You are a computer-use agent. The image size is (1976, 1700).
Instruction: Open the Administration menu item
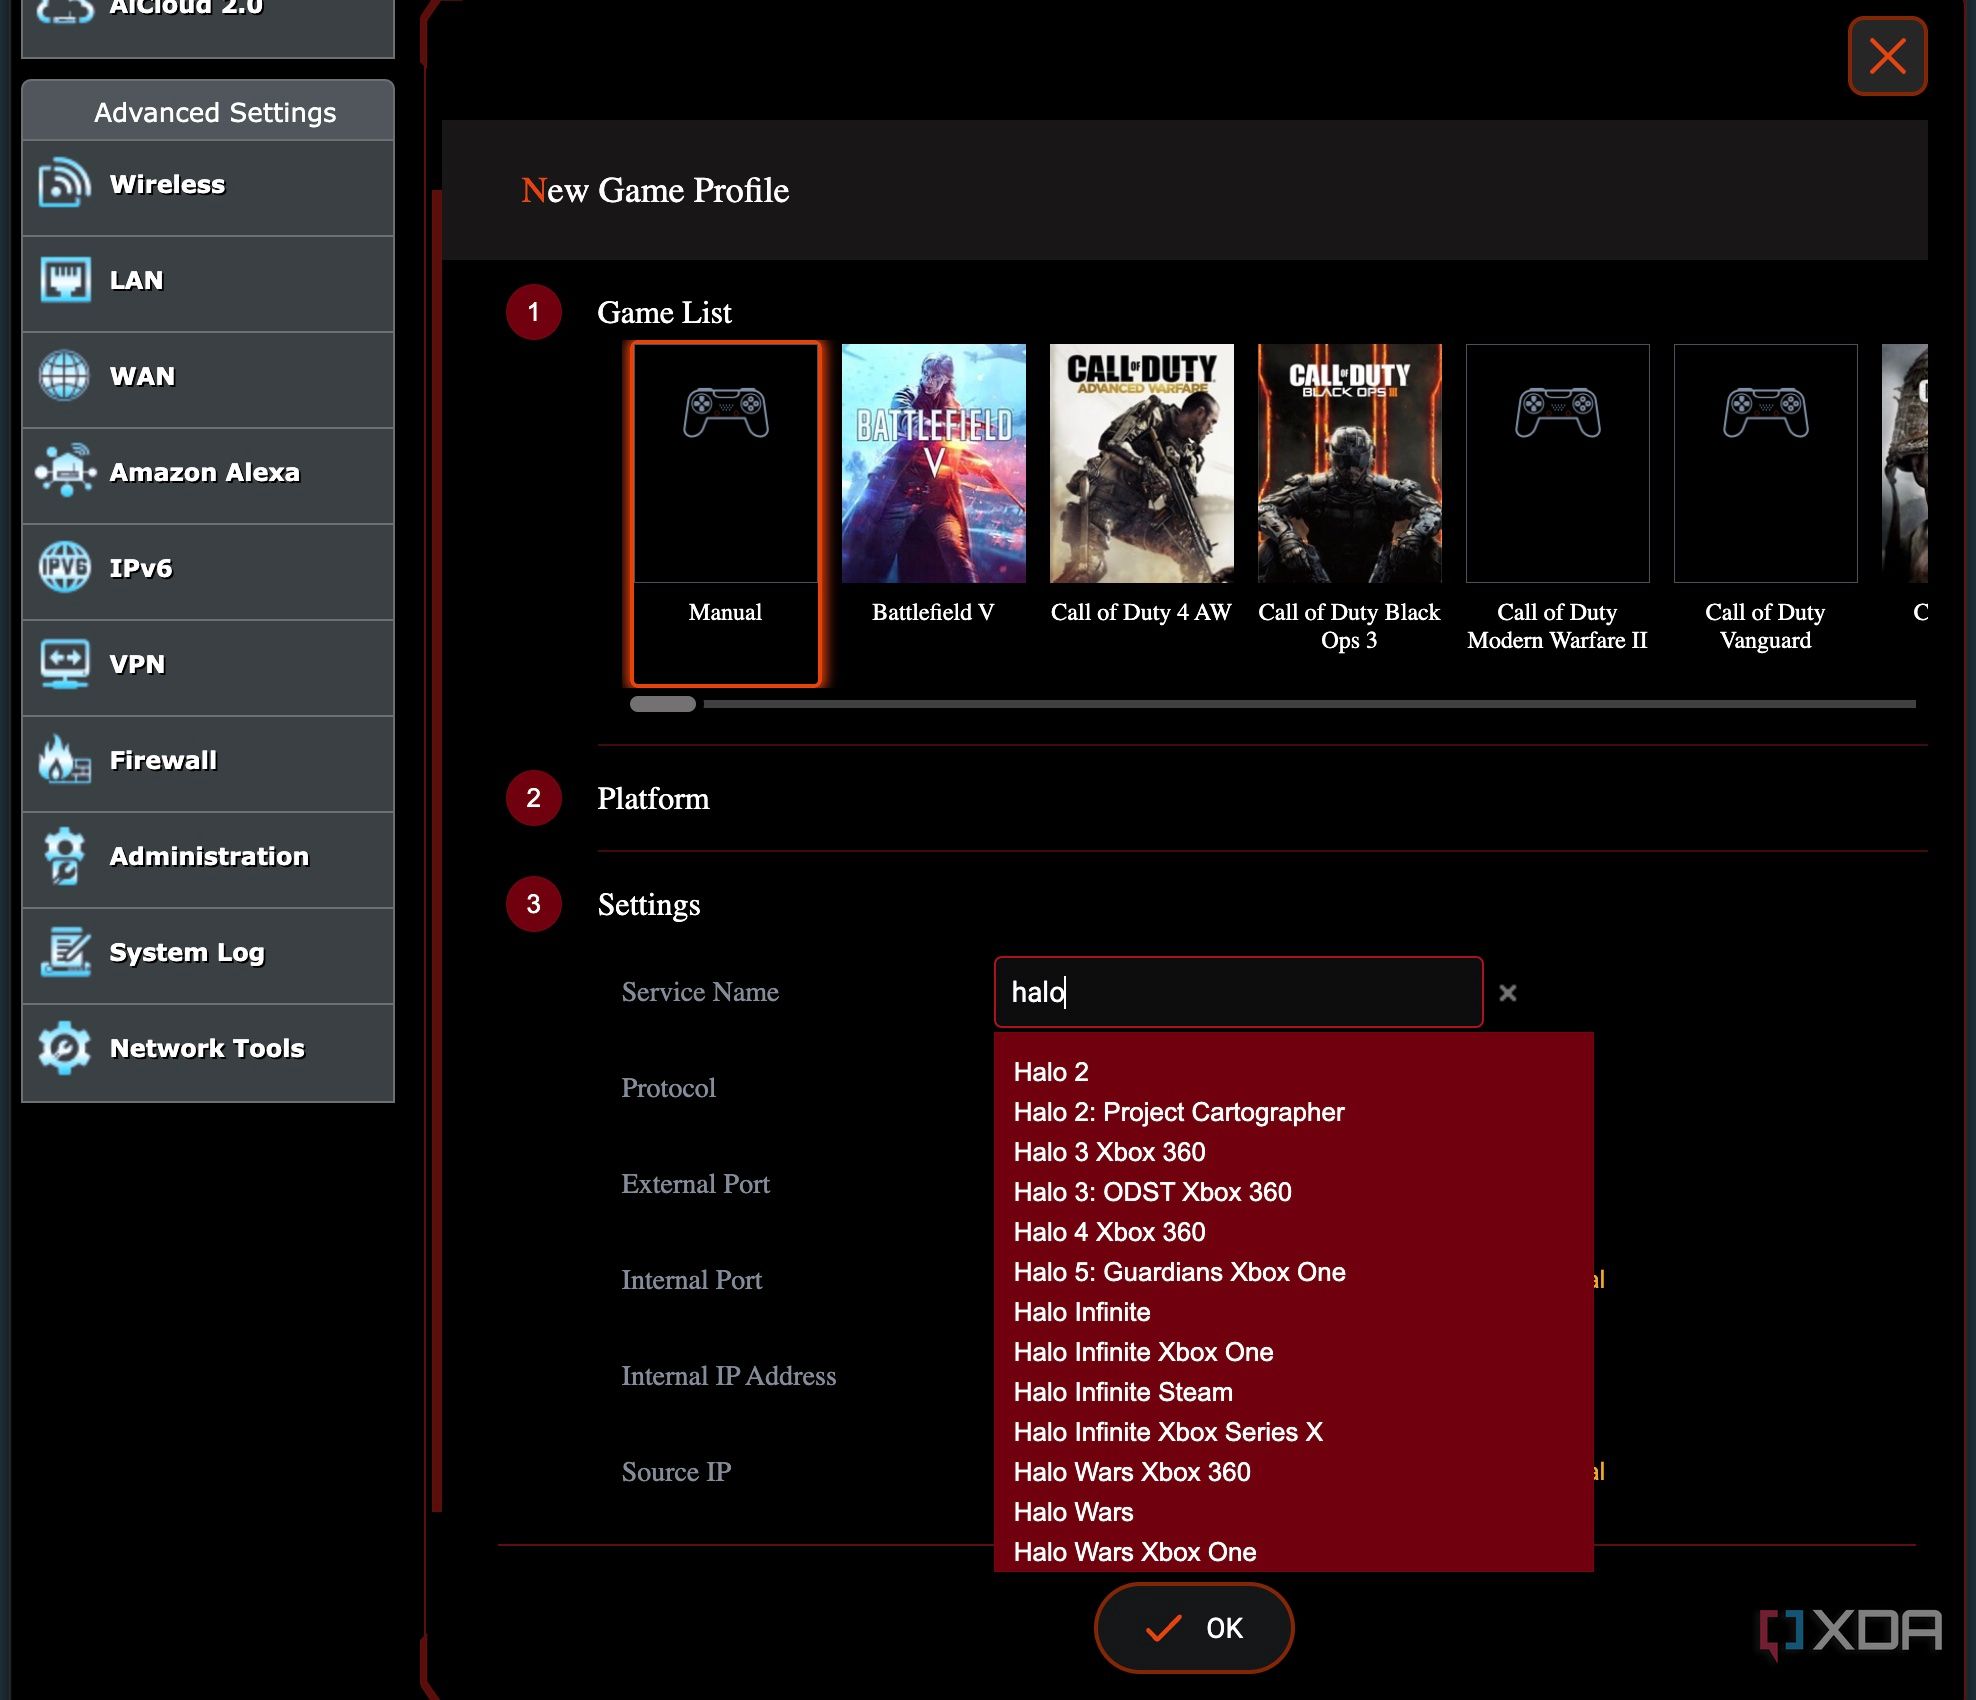click(x=208, y=856)
